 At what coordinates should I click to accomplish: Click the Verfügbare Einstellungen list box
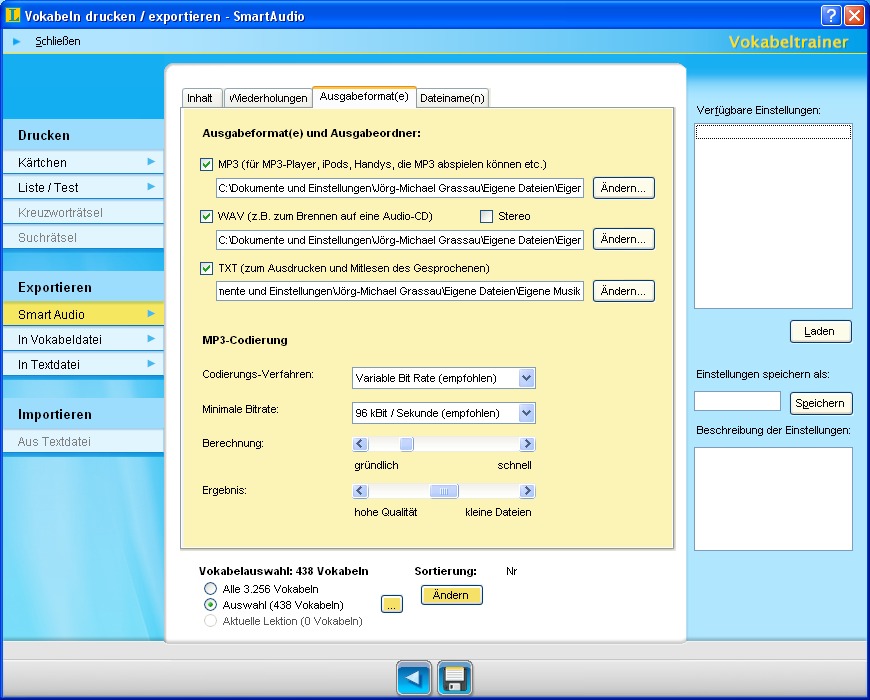pos(773,216)
